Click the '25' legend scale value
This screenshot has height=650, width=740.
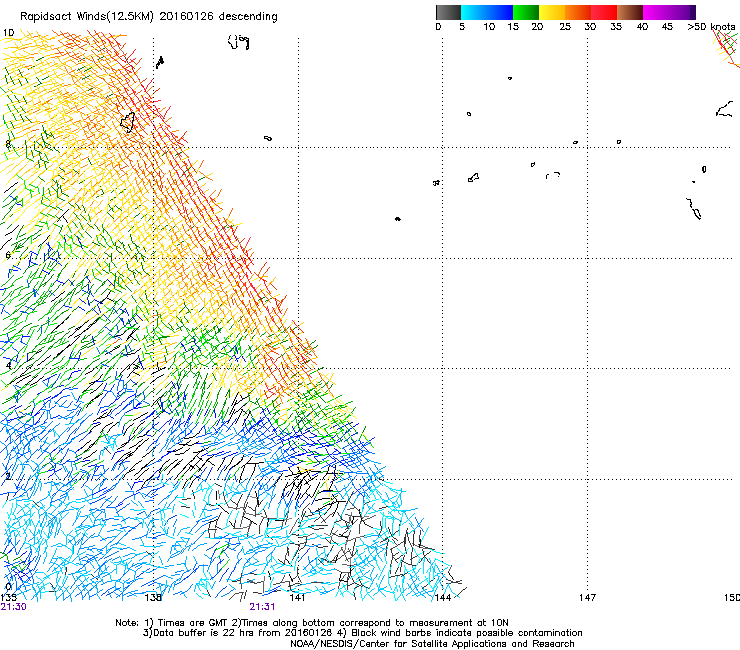pyautogui.click(x=565, y=27)
